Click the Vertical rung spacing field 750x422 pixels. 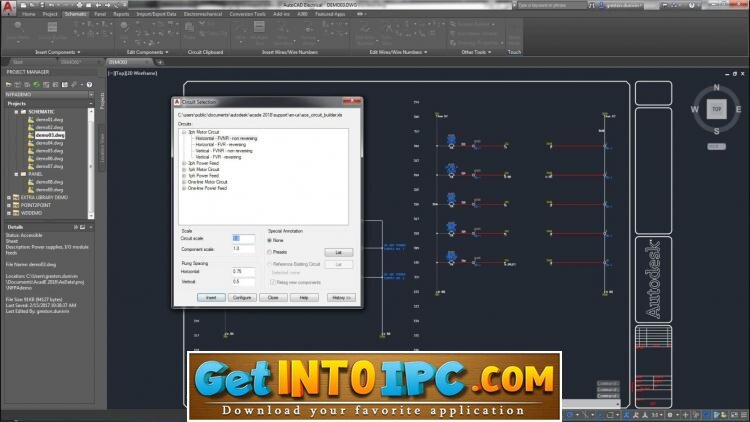[x=243, y=282]
